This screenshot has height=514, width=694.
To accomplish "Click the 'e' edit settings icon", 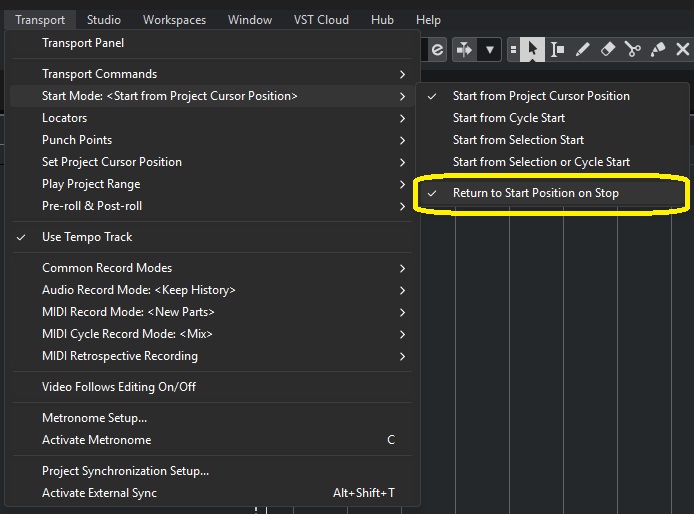I will click(437, 49).
